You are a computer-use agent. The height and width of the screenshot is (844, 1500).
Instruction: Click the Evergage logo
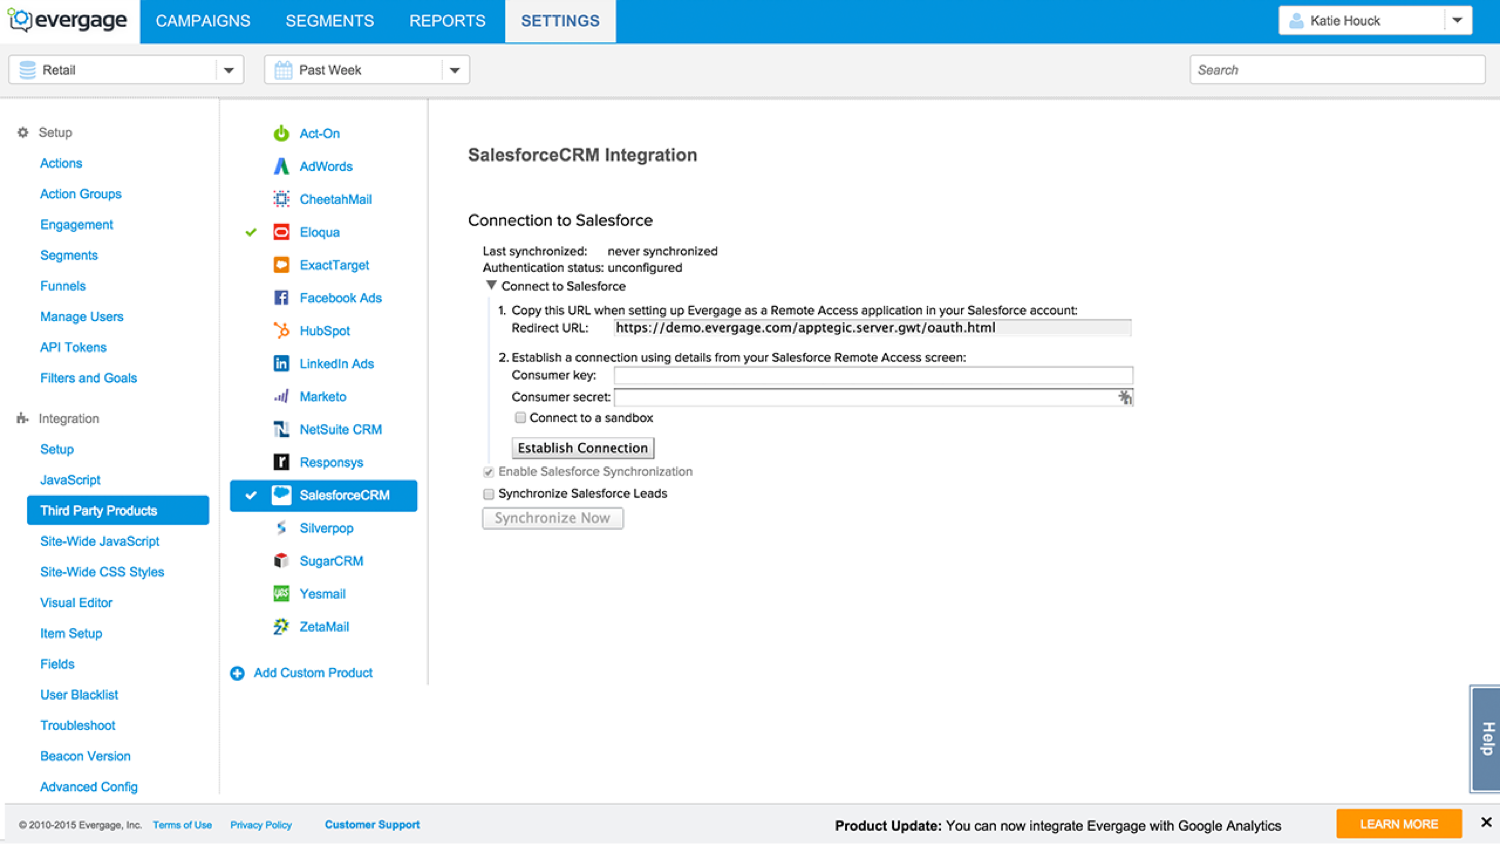[x=67, y=20]
